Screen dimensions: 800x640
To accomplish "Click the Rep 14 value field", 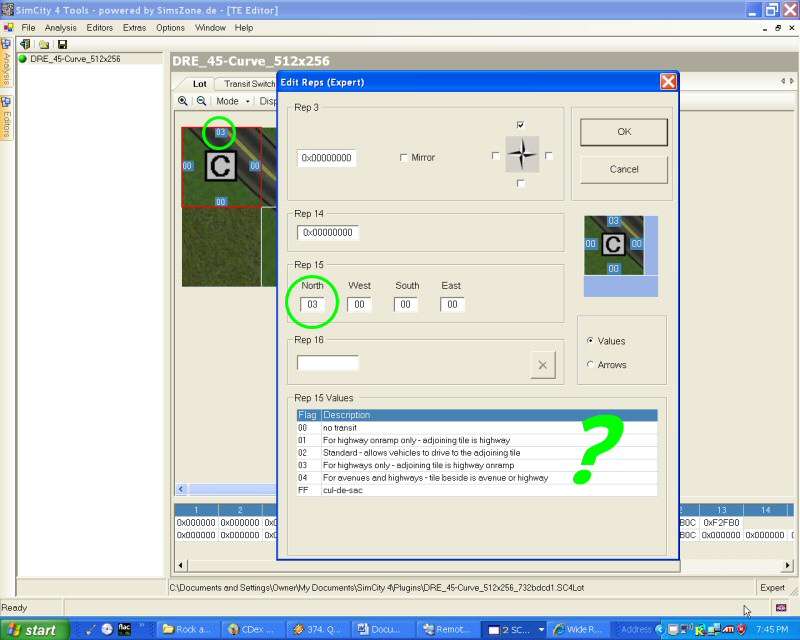I will click(328, 233).
